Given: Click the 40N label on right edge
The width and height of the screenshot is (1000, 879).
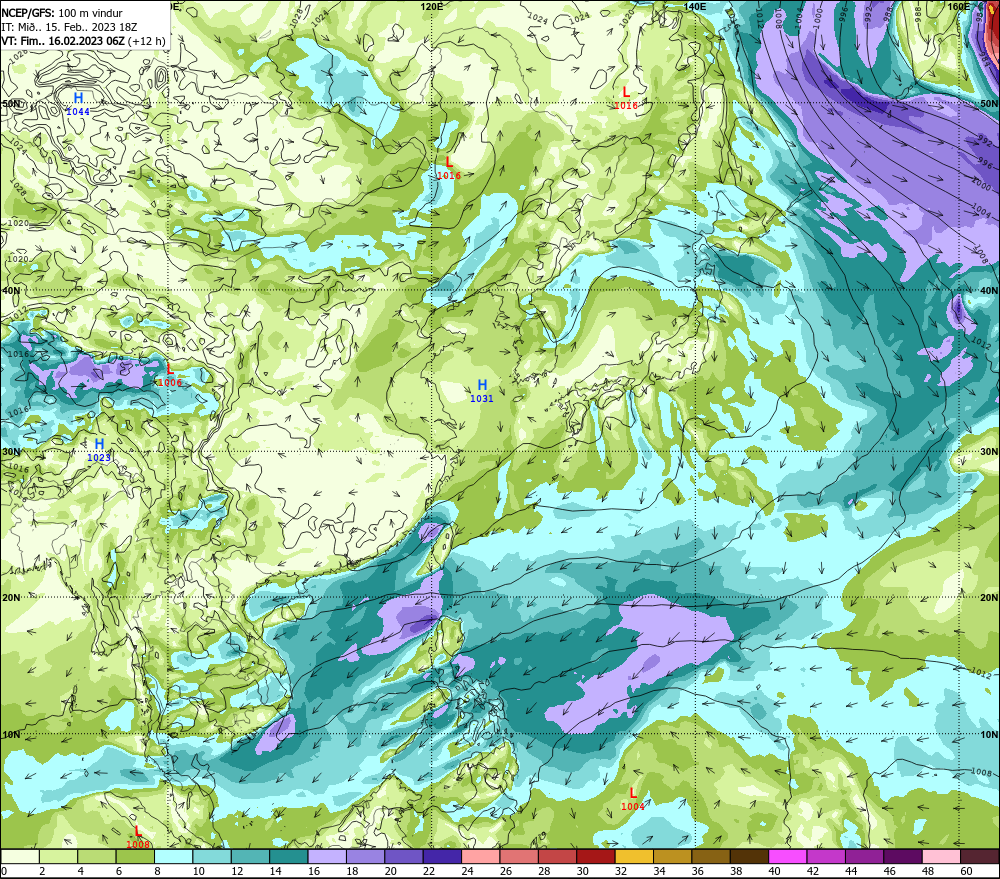Looking at the screenshot, I should point(989,290).
